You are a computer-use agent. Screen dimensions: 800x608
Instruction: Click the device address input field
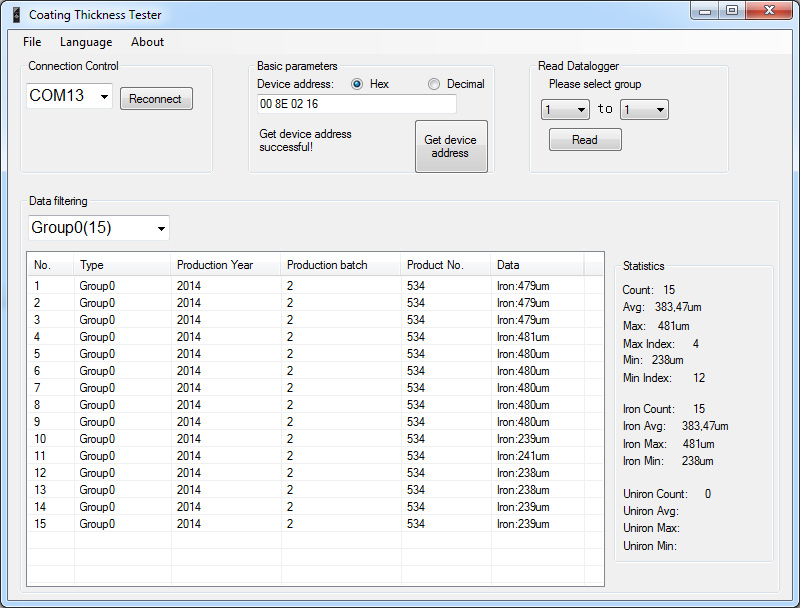click(x=356, y=104)
